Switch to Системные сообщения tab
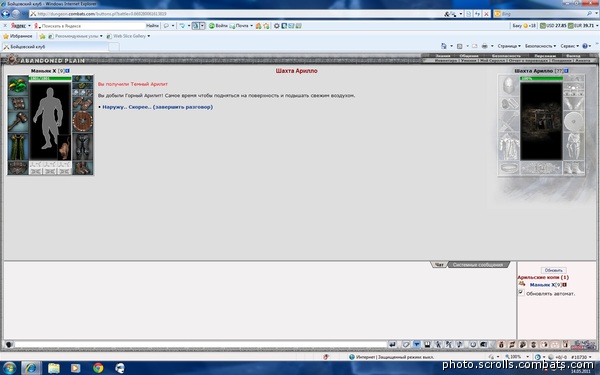Image resolution: width=600 pixels, height=375 pixels. click(478, 265)
